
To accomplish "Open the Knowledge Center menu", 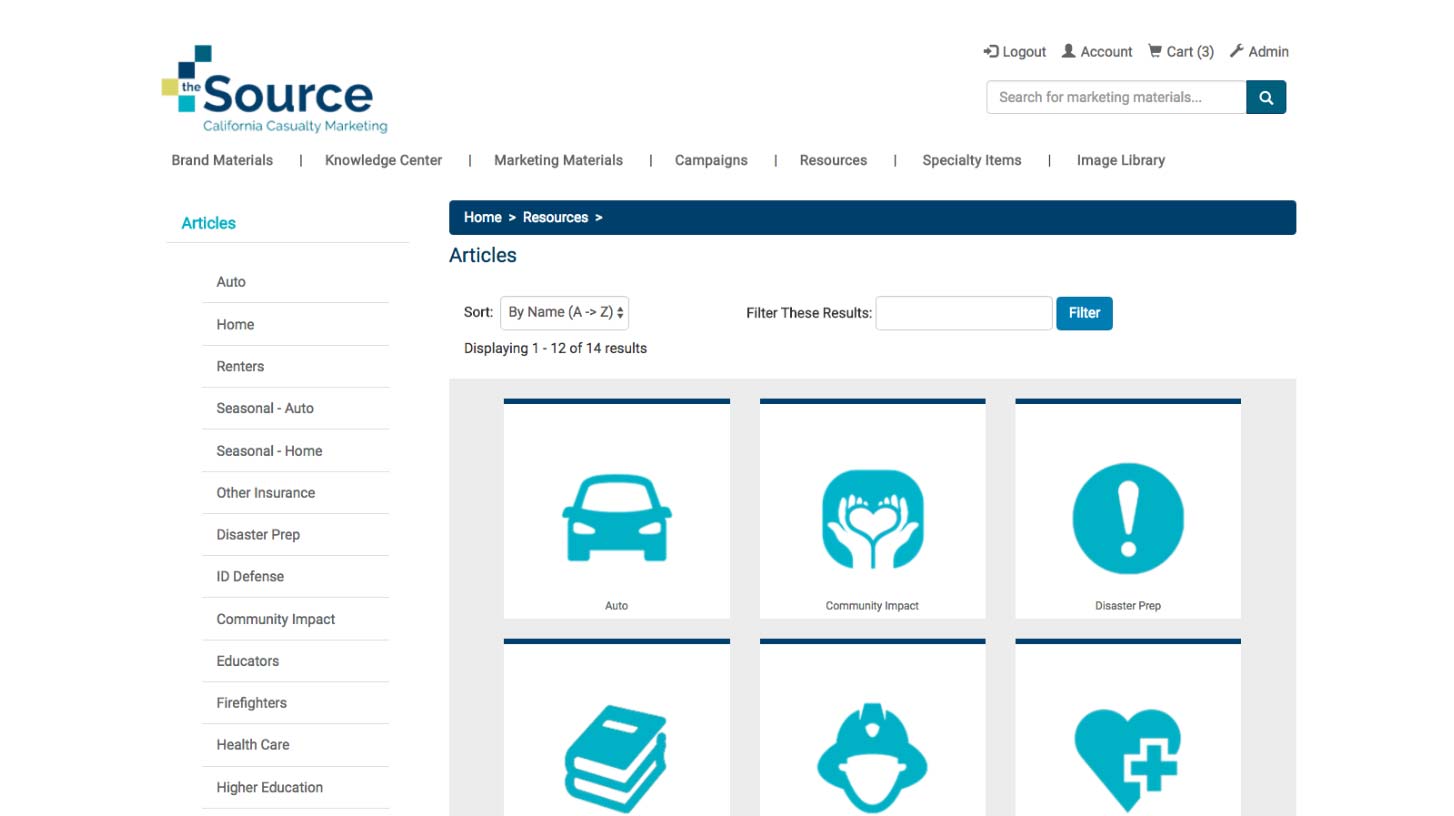I will pos(383,160).
